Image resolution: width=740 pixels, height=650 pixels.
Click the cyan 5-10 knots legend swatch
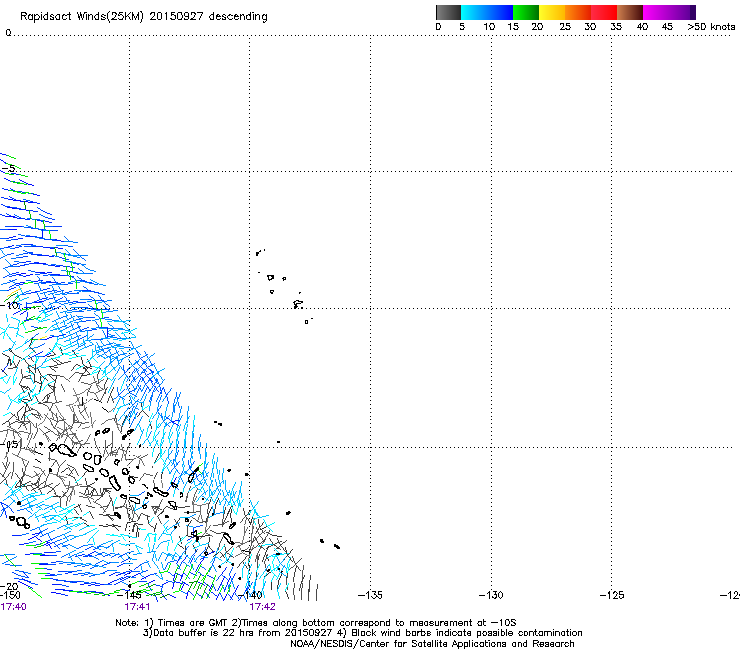tap(474, 12)
